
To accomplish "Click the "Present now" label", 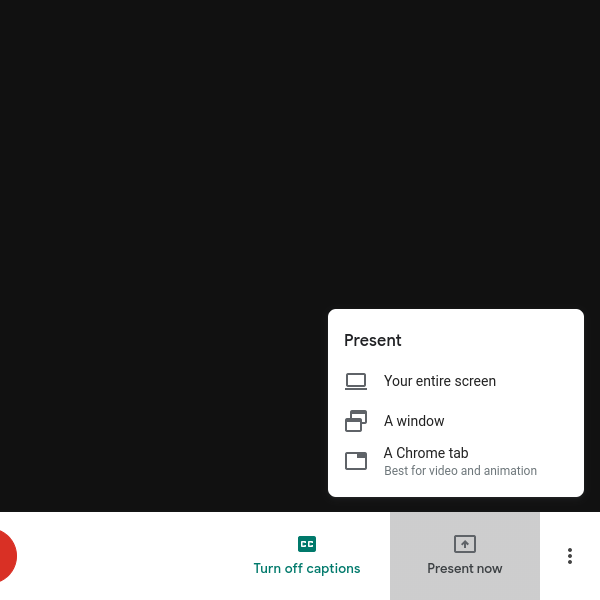I will coord(465,568).
